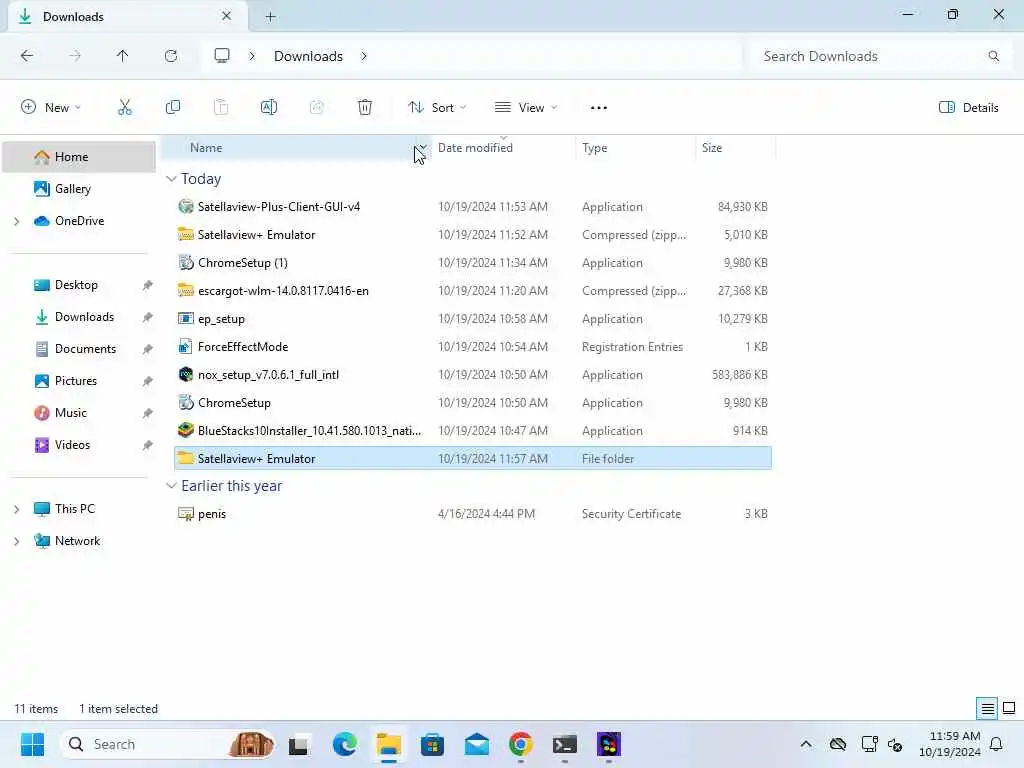Select Home in navigation pane

coord(79,157)
